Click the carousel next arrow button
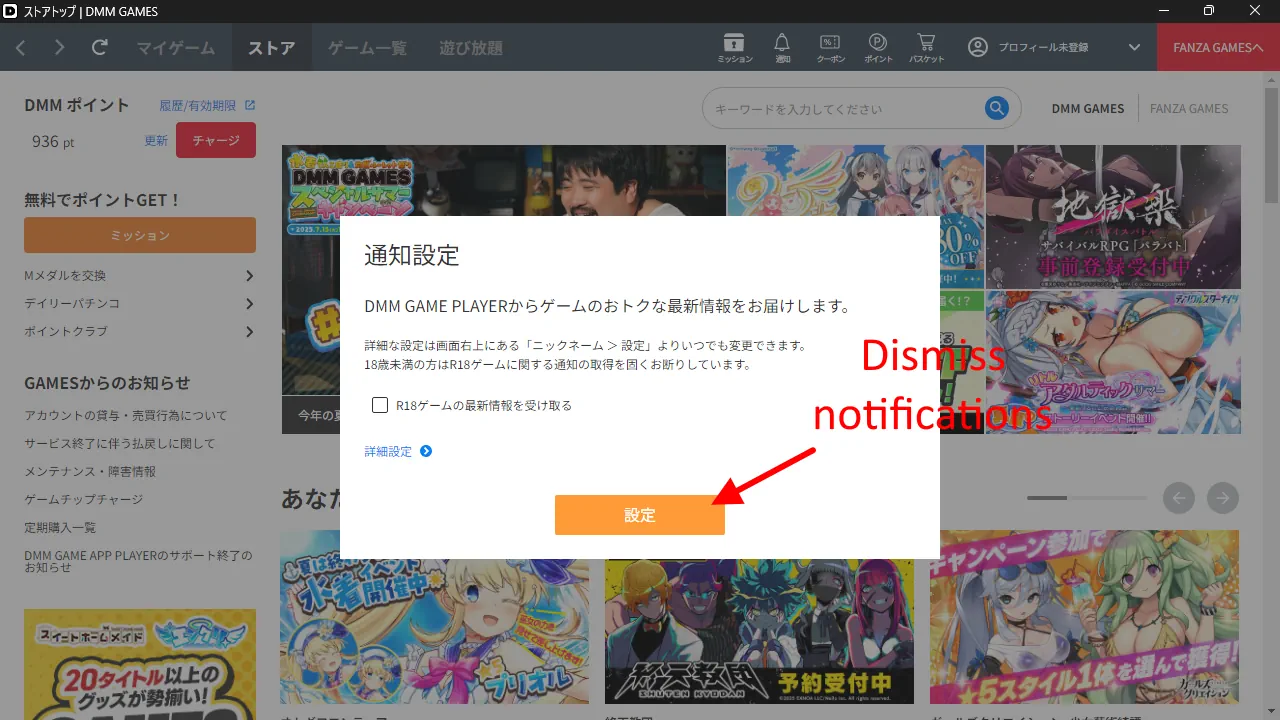Viewport: 1280px width, 720px height. pyautogui.click(x=1223, y=497)
